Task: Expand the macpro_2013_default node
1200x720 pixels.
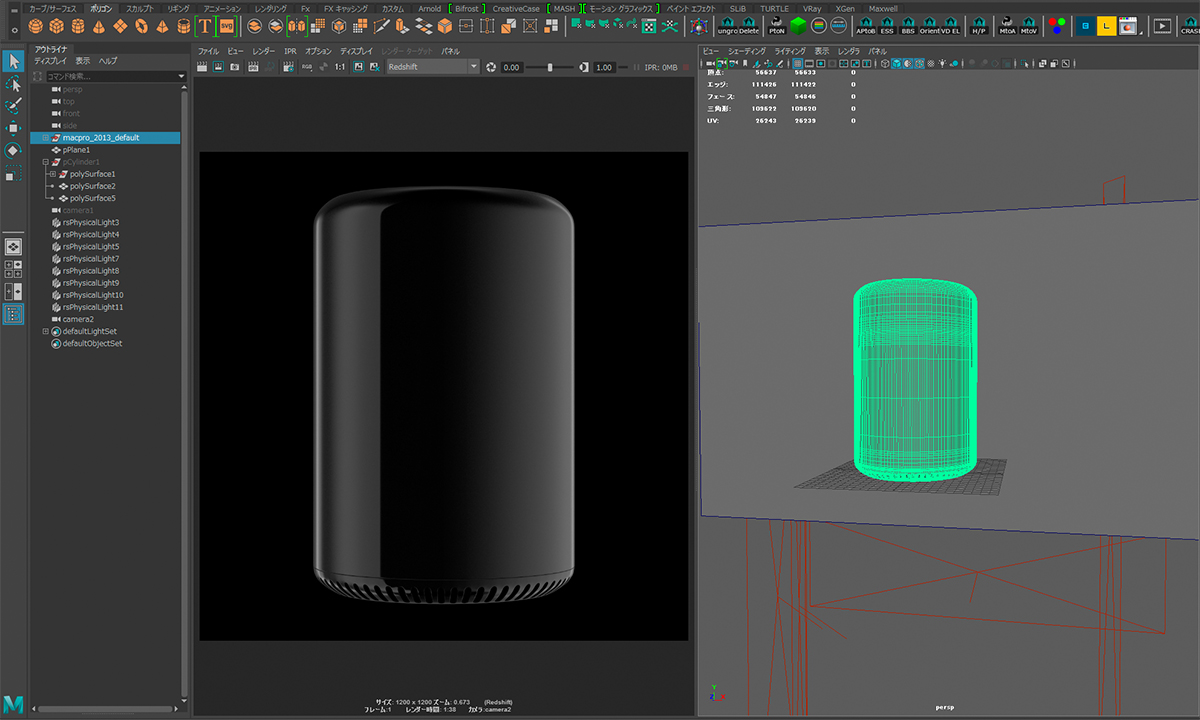Action: click(x=45, y=138)
